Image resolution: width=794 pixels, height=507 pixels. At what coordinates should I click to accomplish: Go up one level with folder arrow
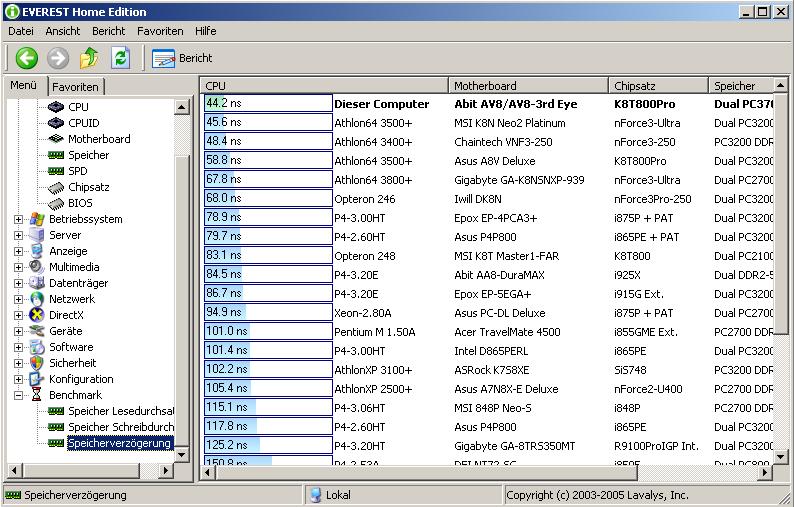[x=89, y=58]
